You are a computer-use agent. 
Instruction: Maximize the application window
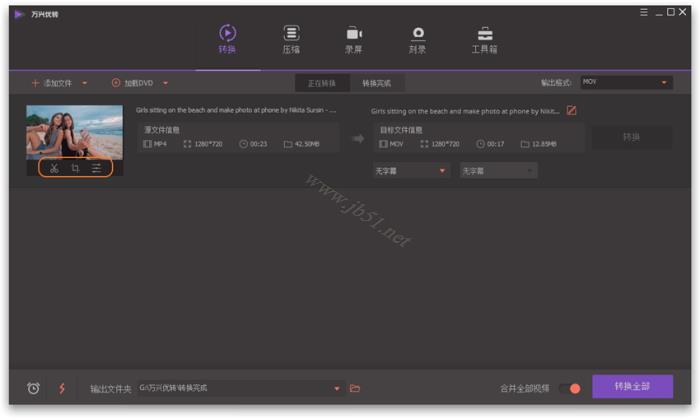(x=671, y=12)
